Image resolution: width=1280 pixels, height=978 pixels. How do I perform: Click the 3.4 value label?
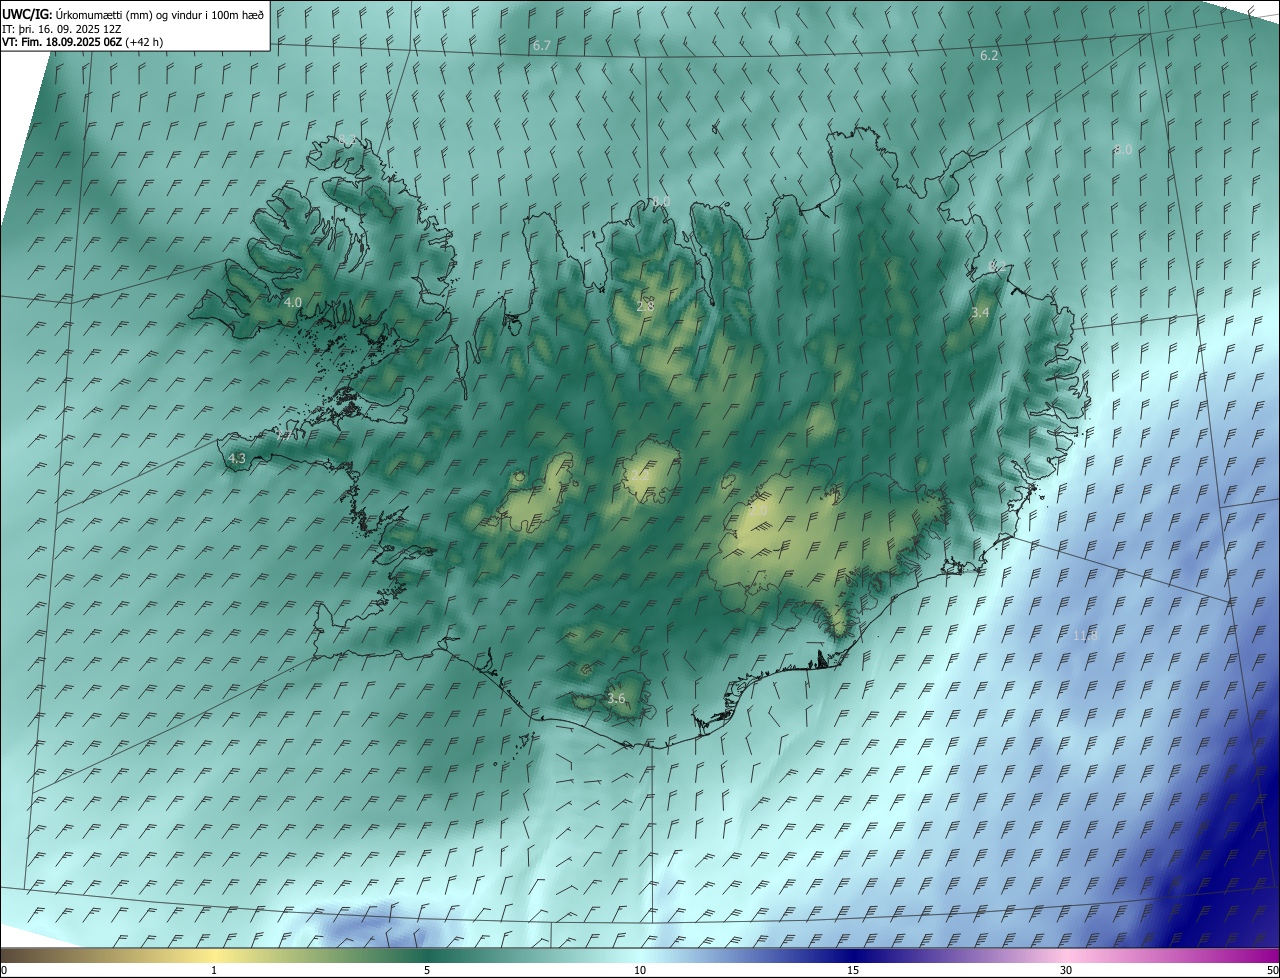(x=980, y=313)
